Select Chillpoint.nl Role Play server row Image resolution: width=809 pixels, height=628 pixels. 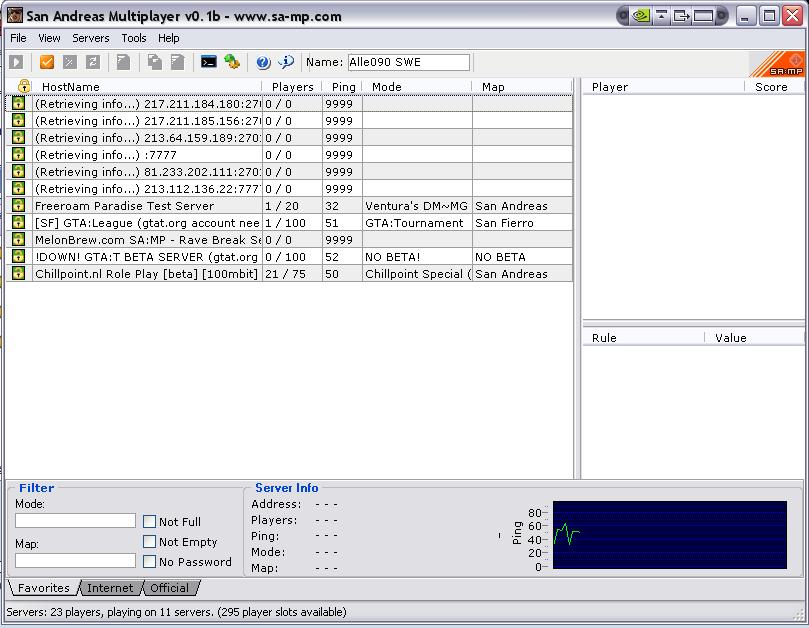coord(289,273)
